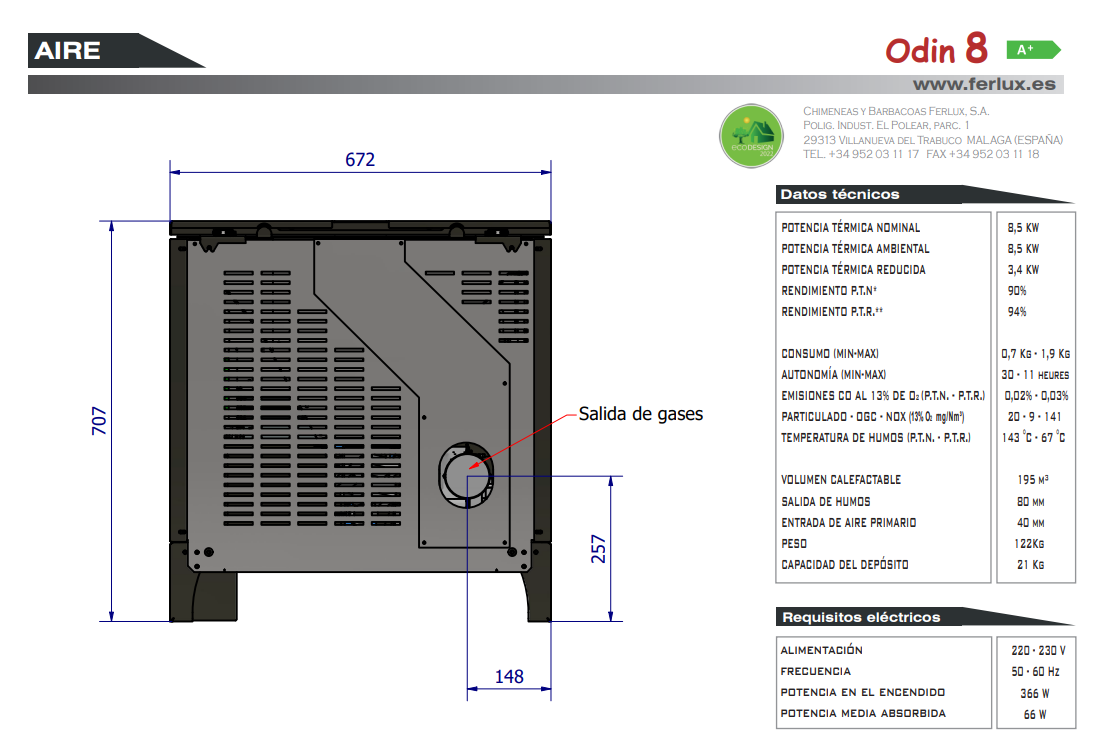Click the Polig. Indust. El Polear address line

point(886,125)
